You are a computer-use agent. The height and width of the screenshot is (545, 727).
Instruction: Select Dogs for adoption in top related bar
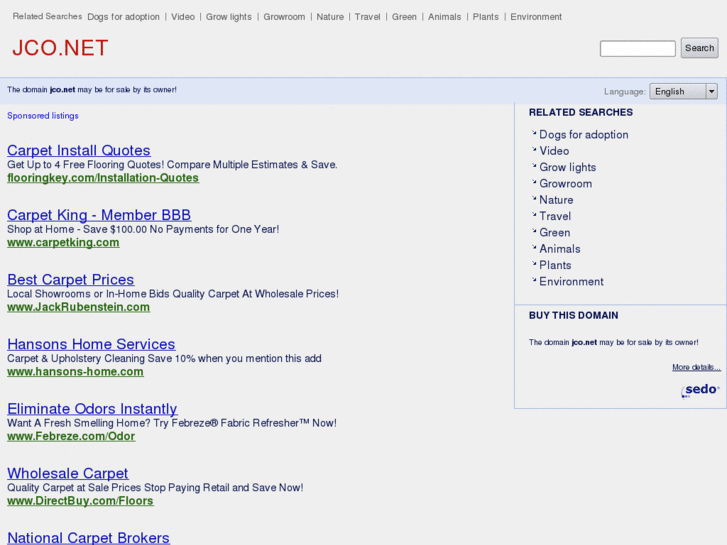tap(123, 17)
